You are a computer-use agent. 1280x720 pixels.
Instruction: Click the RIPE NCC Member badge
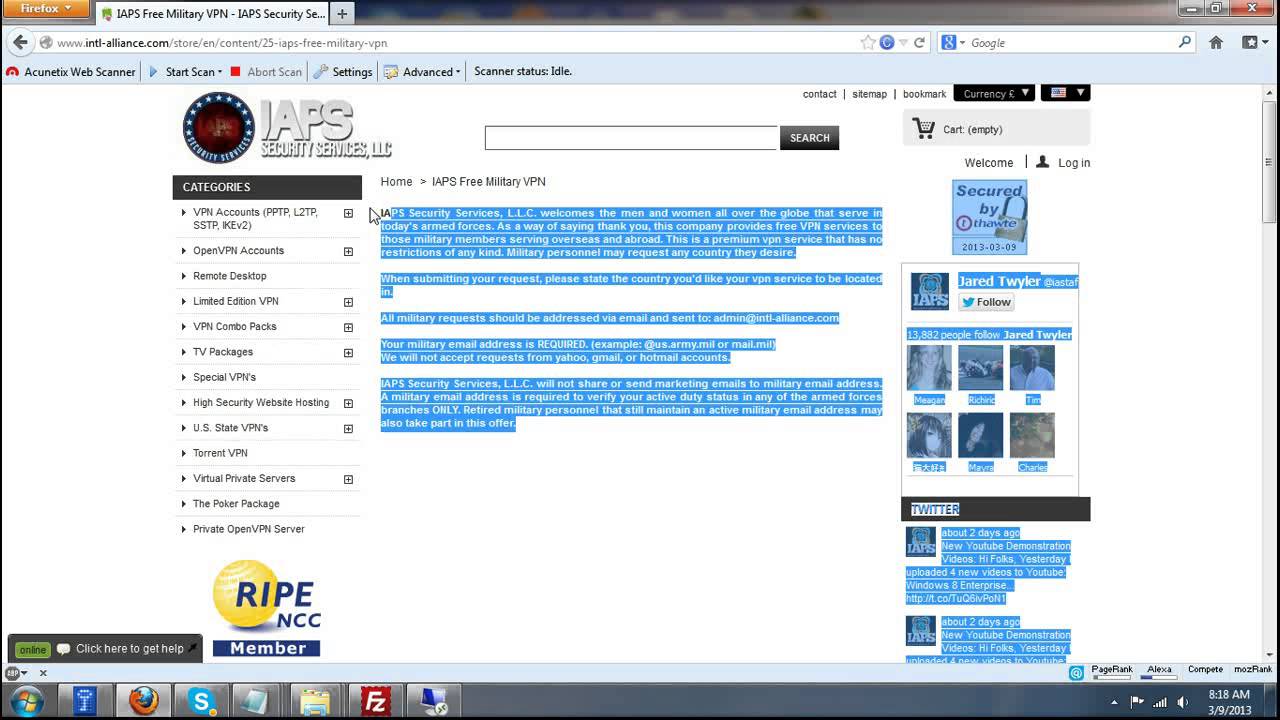[x=266, y=608]
